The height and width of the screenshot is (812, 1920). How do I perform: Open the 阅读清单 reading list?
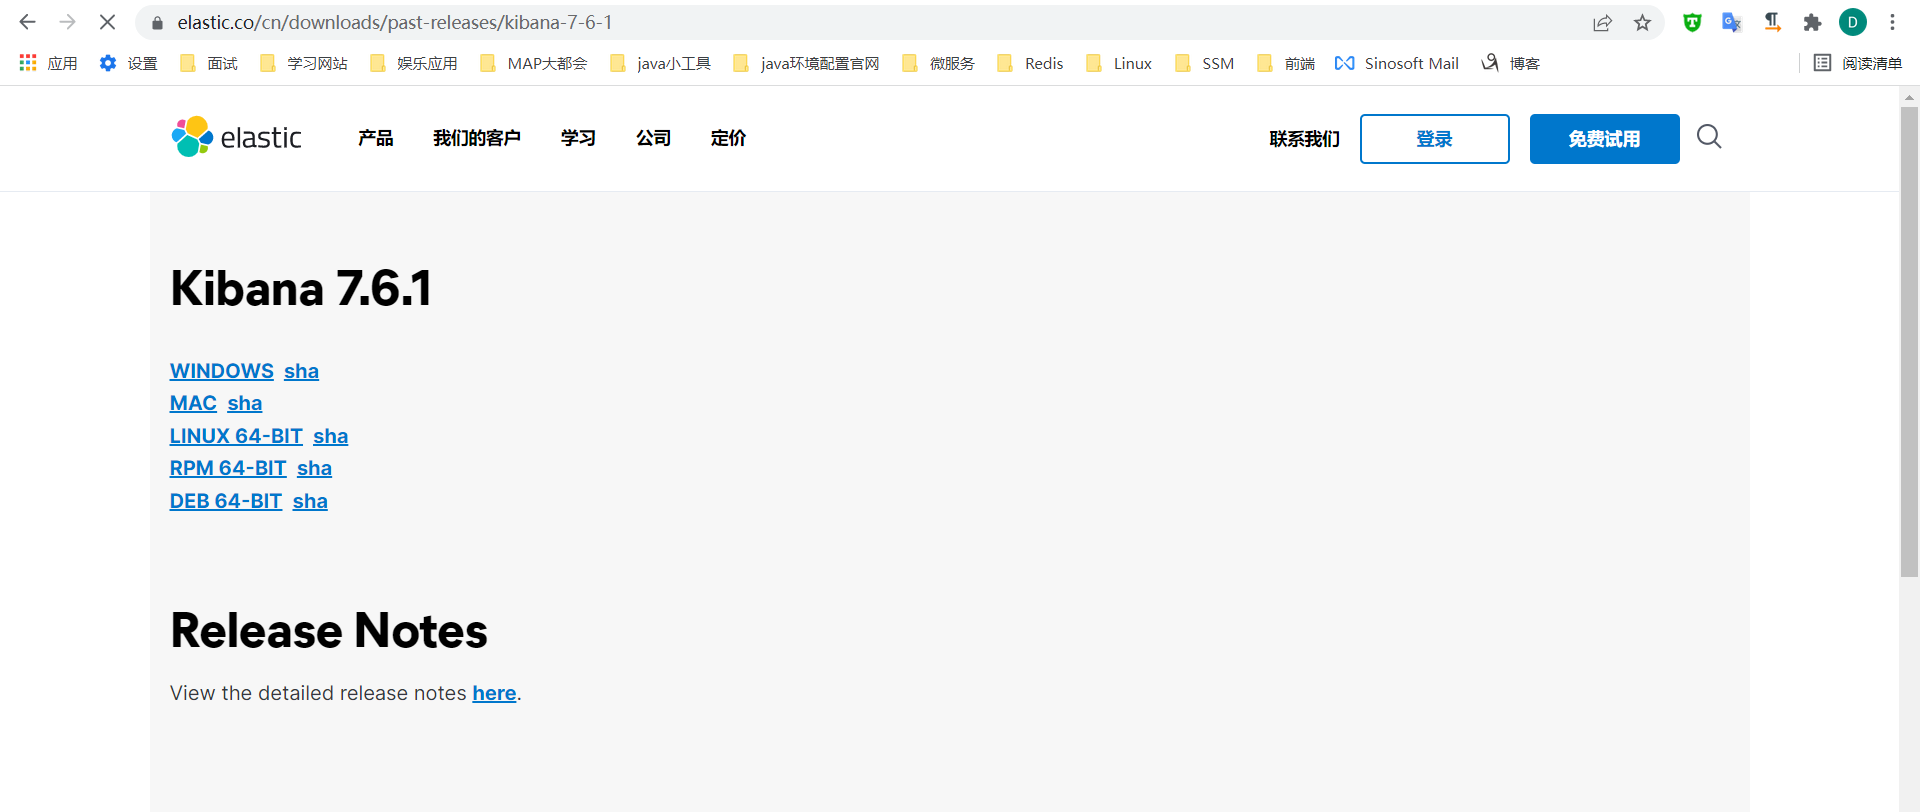pos(1858,63)
